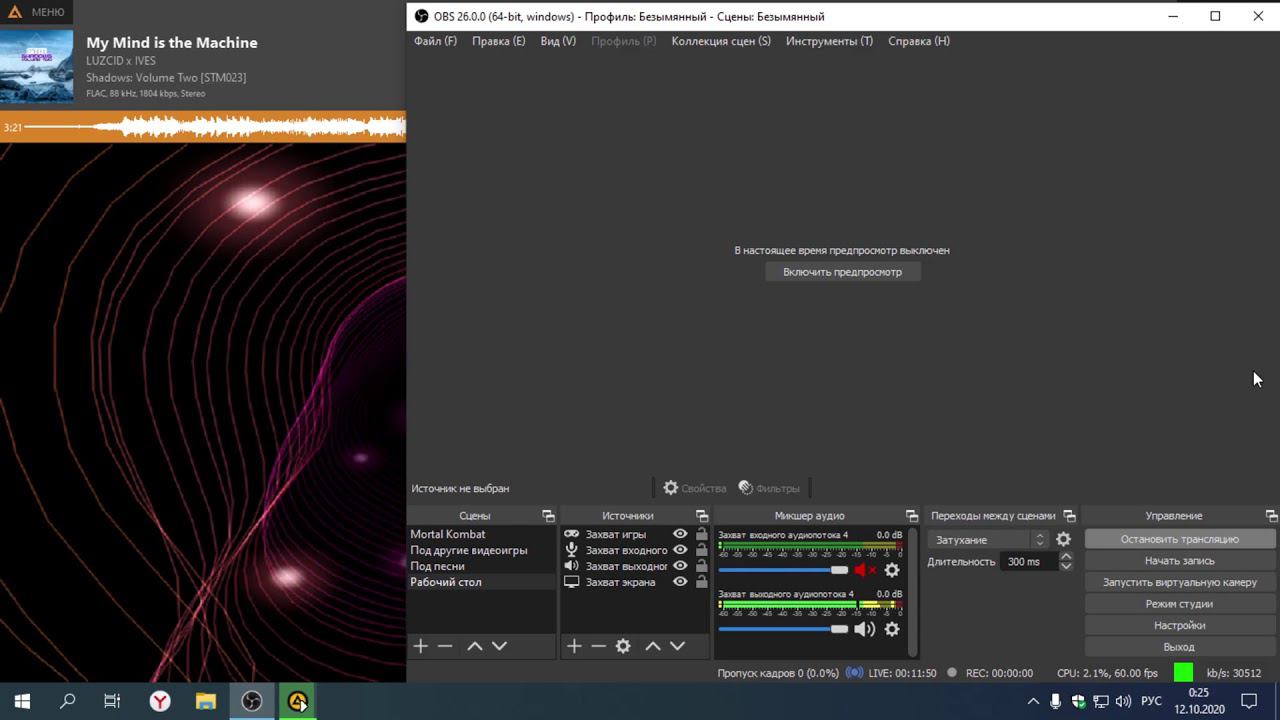
Task: Open Task View on taskbar
Action: click(x=112, y=701)
